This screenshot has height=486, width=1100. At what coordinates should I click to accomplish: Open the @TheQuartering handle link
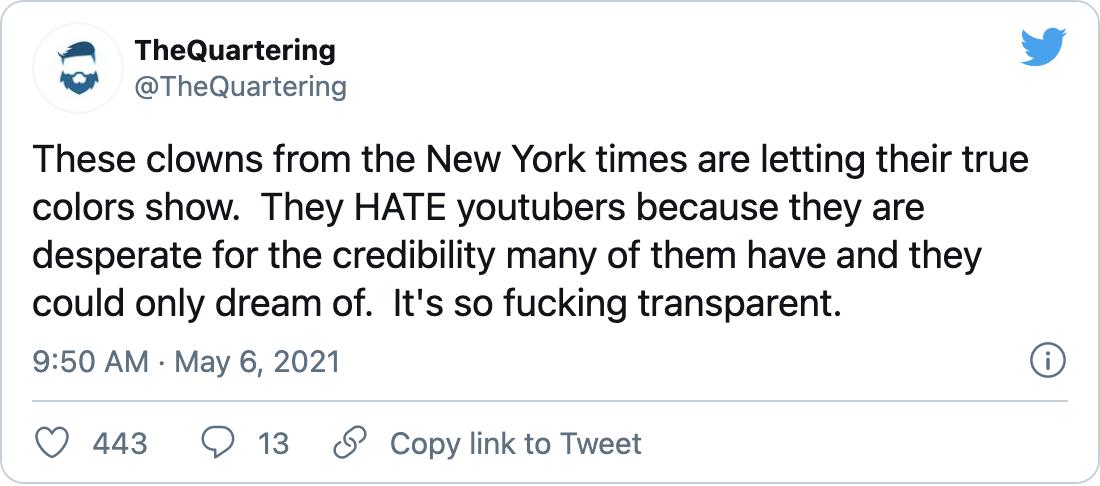[240, 87]
